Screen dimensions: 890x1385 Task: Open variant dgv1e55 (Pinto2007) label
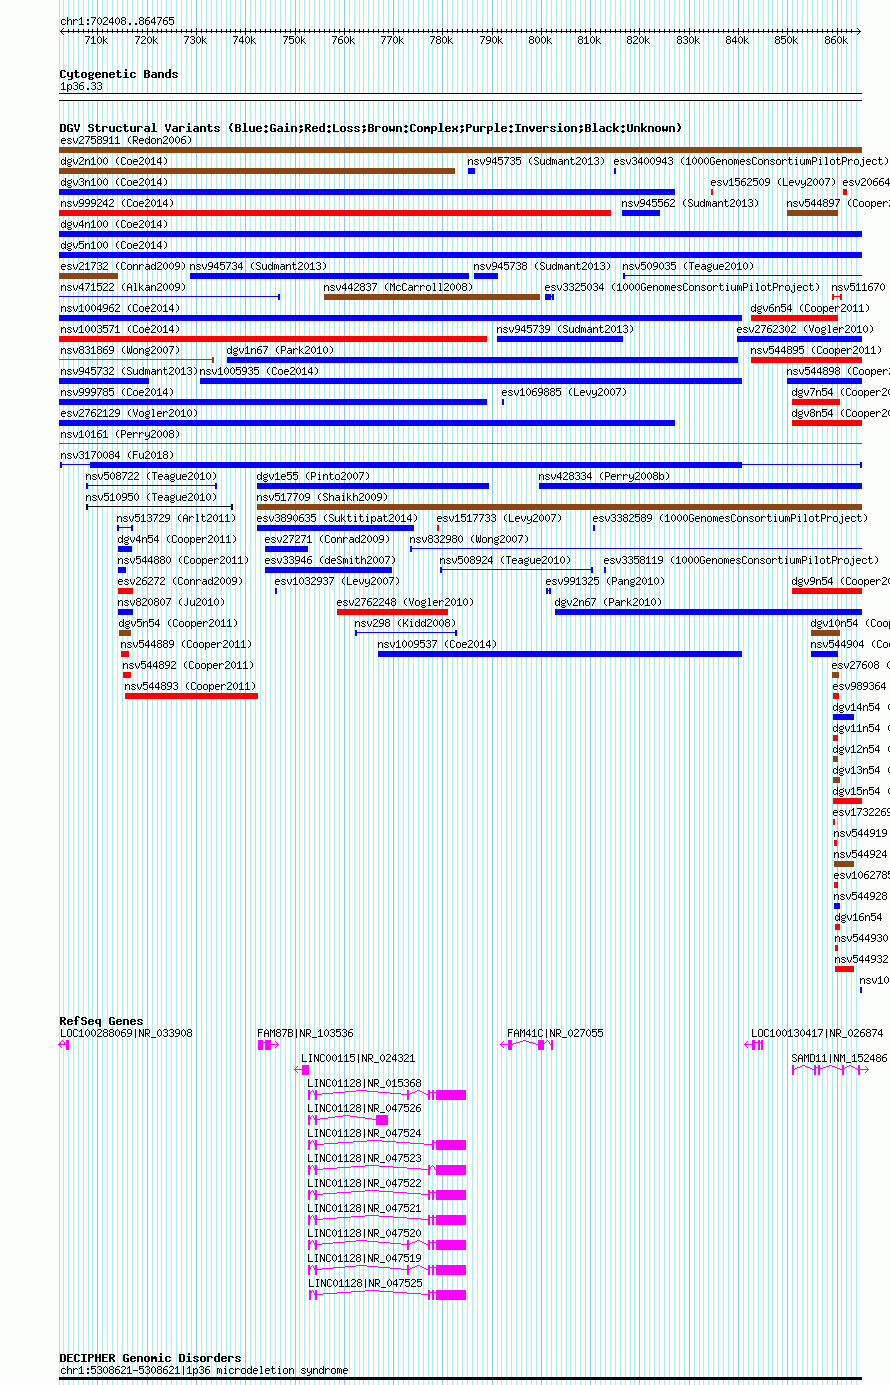[313, 477]
